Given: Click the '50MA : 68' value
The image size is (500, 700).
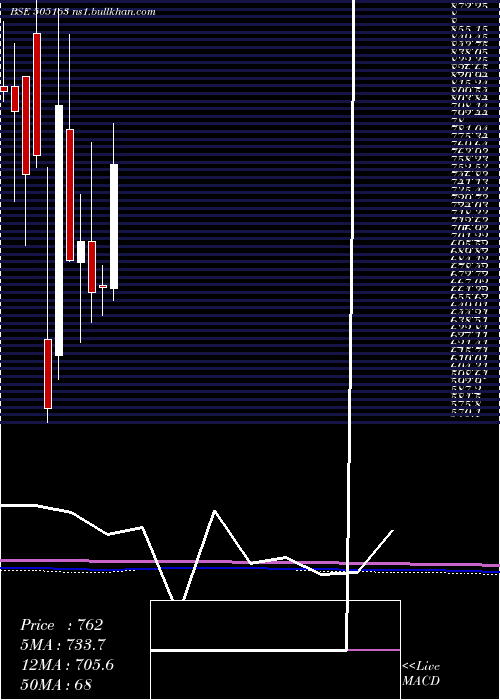Looking at the screenshot, I should 57,684.
